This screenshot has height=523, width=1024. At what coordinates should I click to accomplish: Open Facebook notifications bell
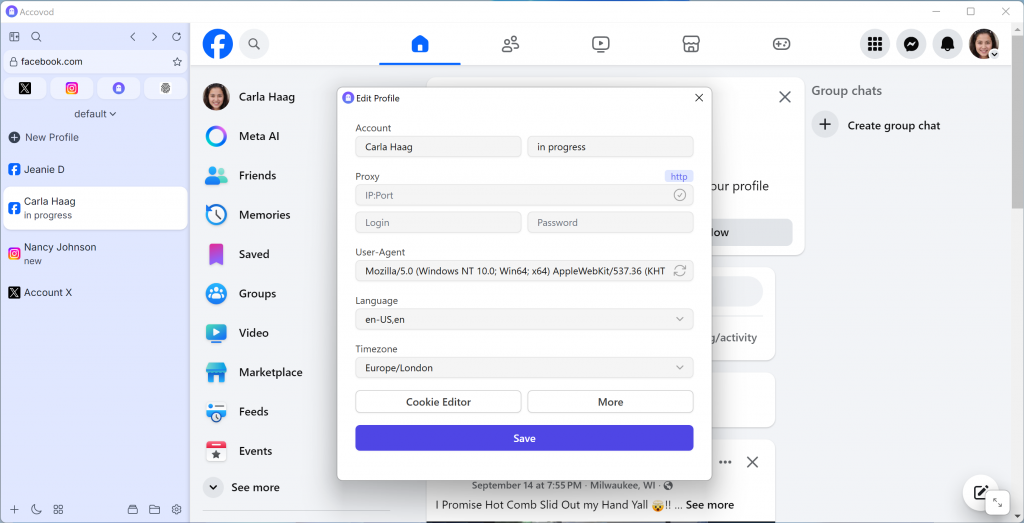pyautogui.click(x=947, y=44)
